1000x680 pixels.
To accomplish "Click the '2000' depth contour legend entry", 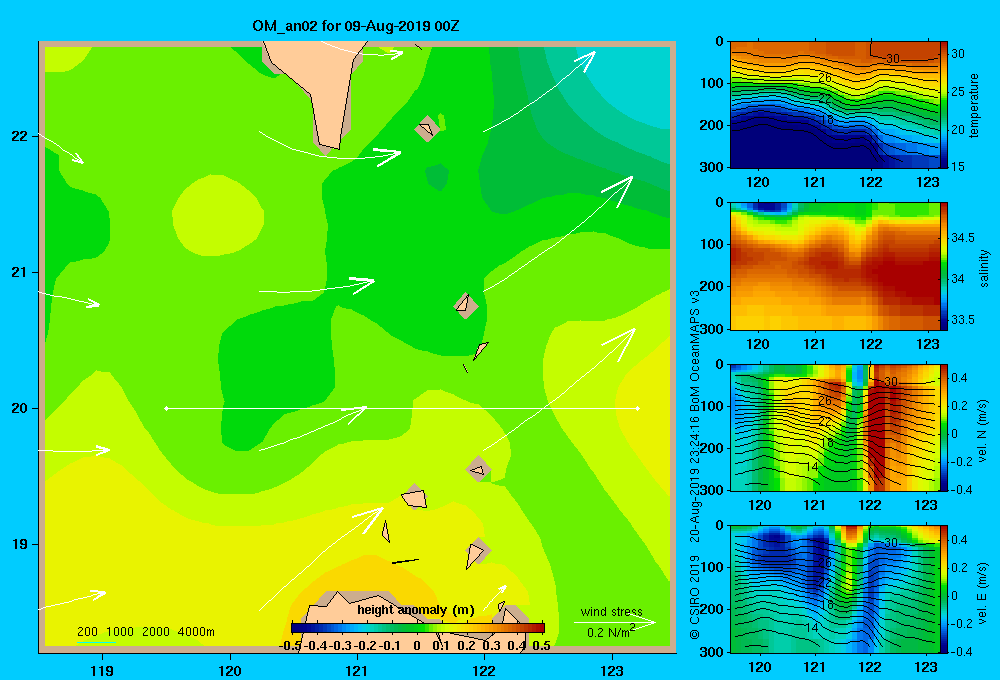I will click(156, 632).
